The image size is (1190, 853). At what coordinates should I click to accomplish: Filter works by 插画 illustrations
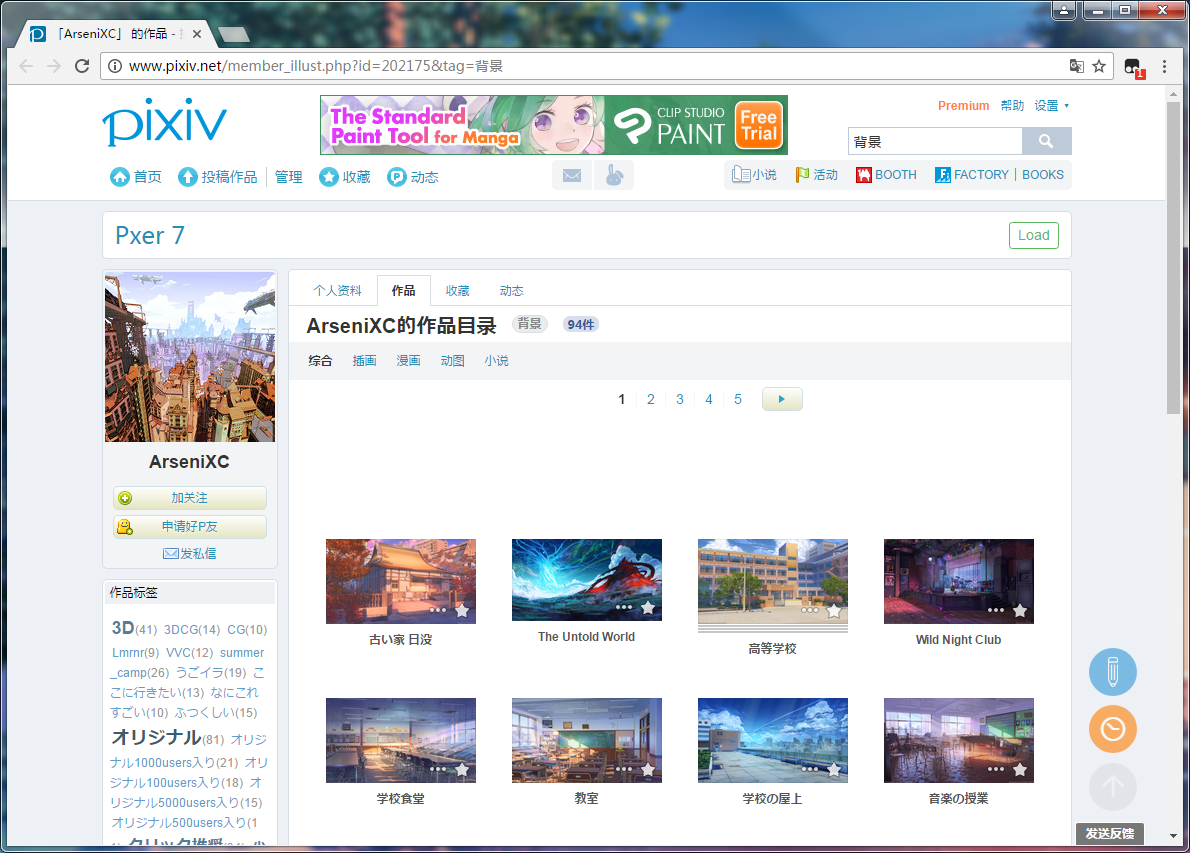click(364, 360)
